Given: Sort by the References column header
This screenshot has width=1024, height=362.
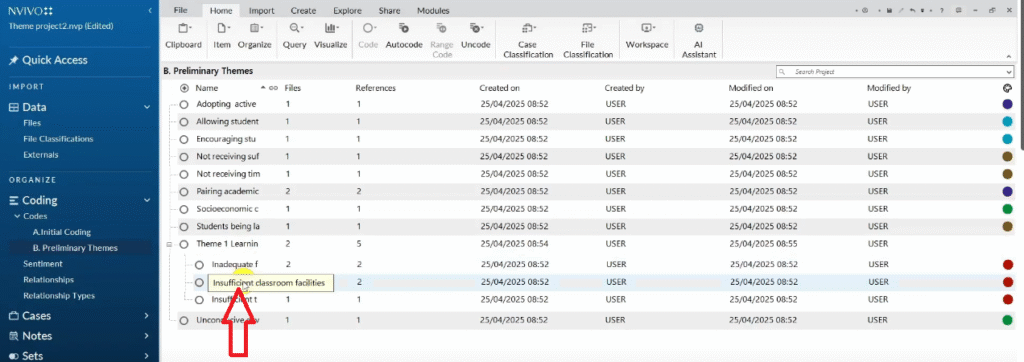Looking at the screenshot, I should (x=376, y=88).
